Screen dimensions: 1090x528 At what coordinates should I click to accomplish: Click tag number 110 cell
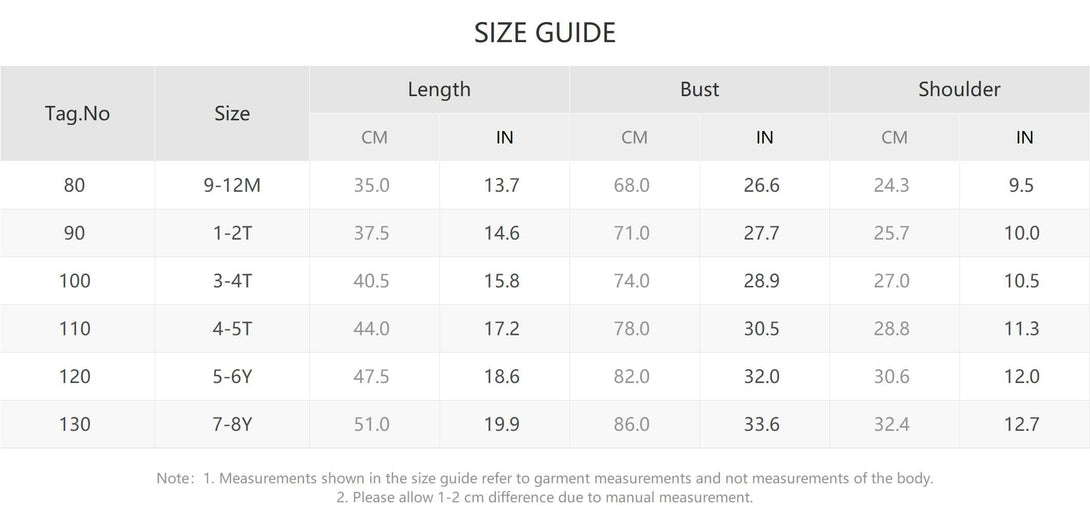coord(75,329)
